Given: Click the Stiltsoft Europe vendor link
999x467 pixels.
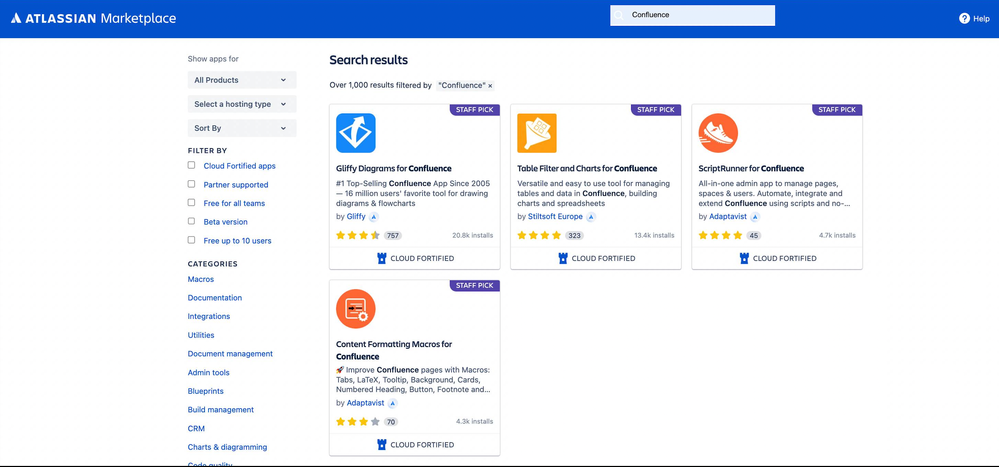Looking at the screenshot, I should tap(556, 217).
